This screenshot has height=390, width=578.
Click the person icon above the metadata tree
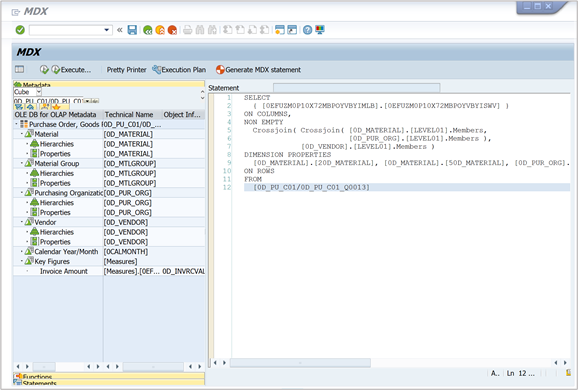(x=45, y=107)
